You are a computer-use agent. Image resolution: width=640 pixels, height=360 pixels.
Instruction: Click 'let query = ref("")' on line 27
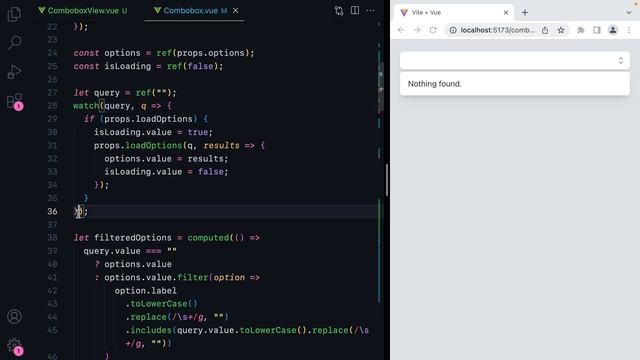pos(125,93)
